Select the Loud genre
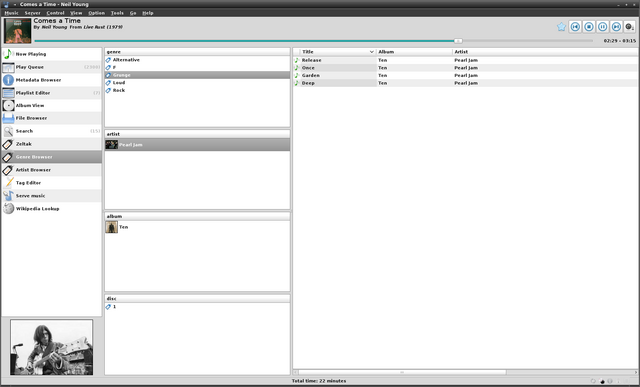Screen dimensions: 640x387 (x=197, y=82)
